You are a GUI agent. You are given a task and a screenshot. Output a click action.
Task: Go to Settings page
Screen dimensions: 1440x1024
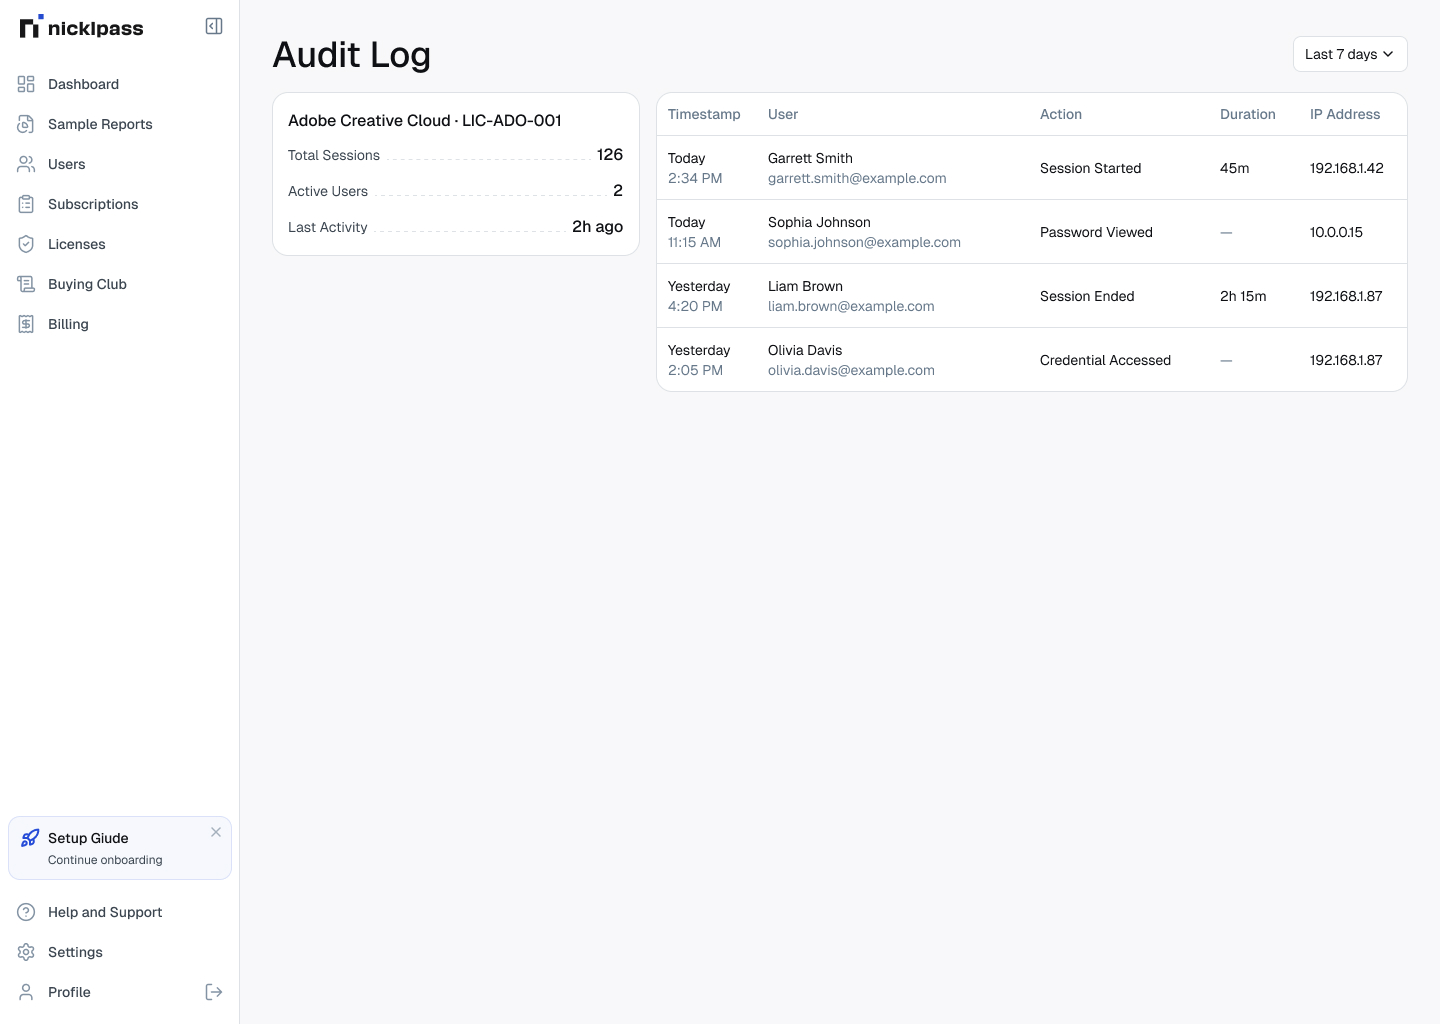coord(75,952)
